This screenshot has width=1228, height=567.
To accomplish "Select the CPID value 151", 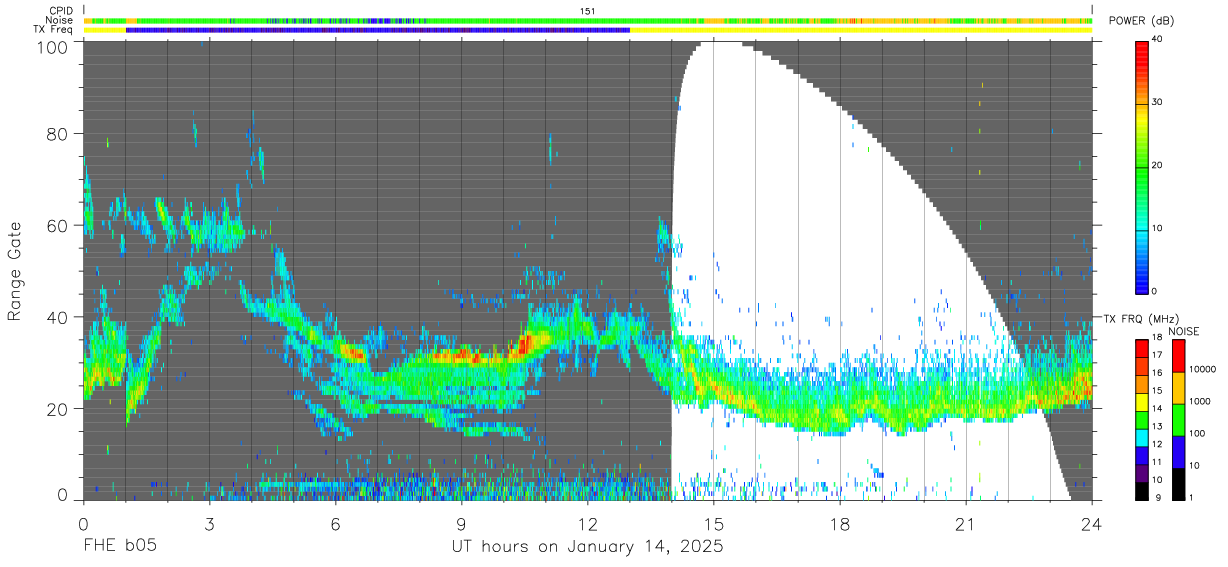I will (587, 11).
